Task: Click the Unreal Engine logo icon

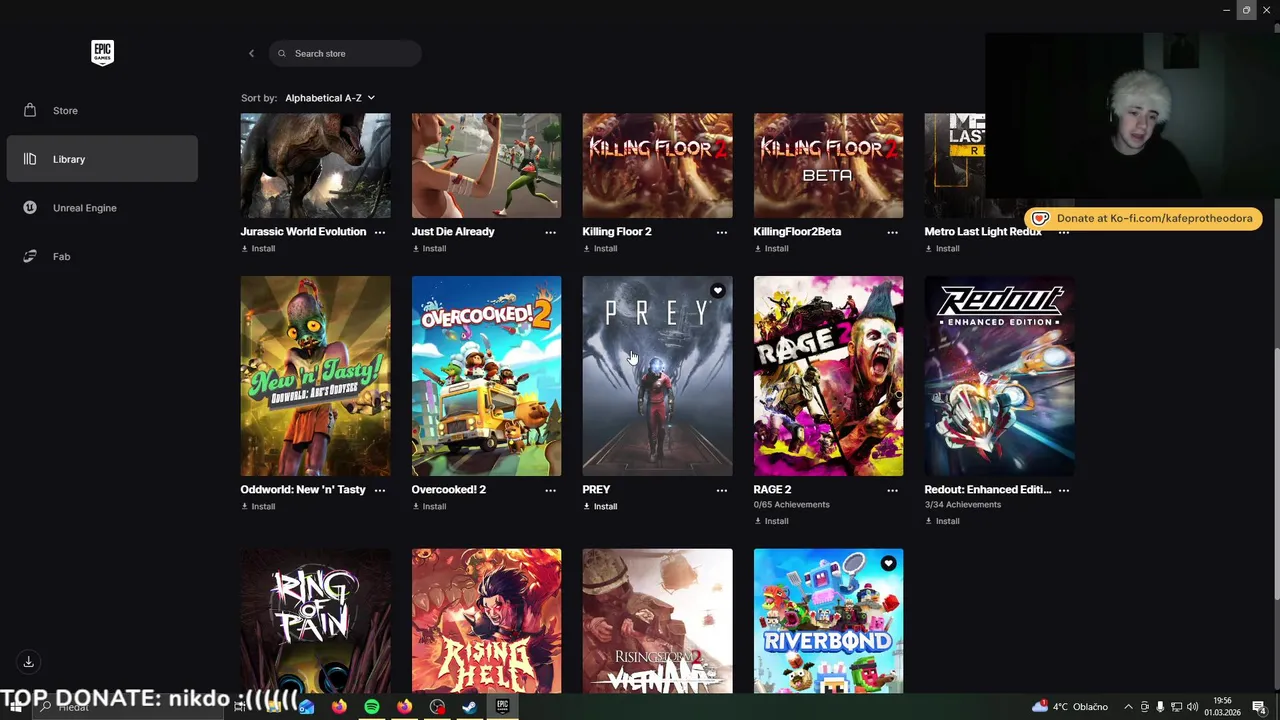Action: (30, 208)
